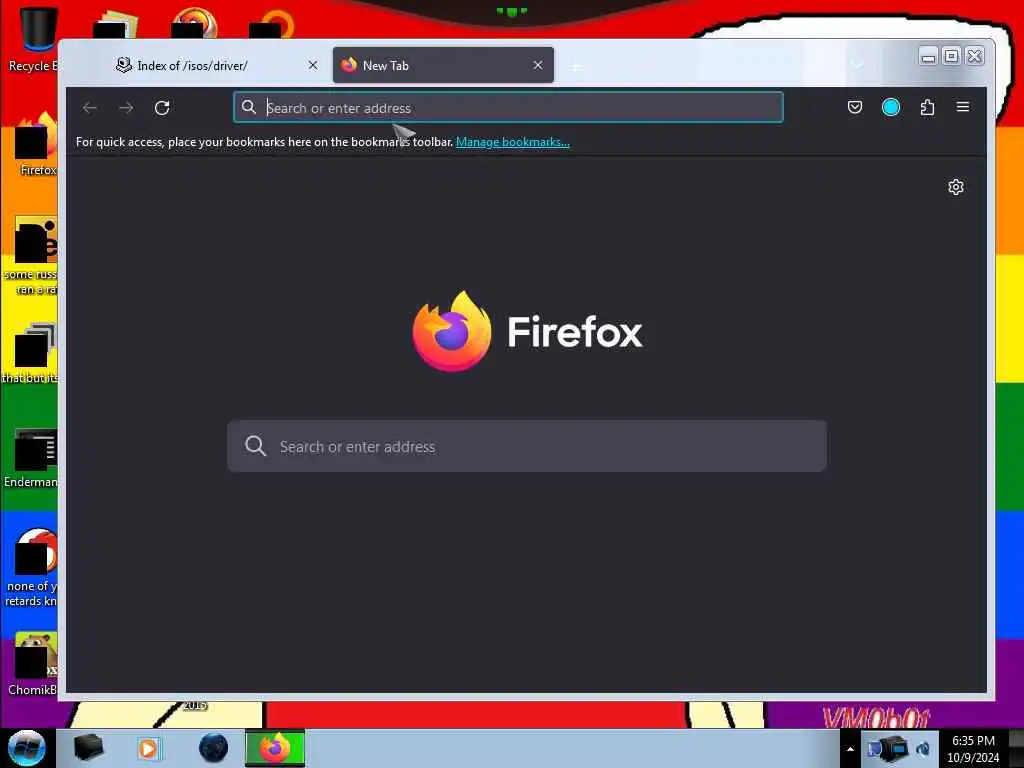Open the Save to Pocket button
The height and width of the screenshot is (768, 1024).
tap(854, 107)
